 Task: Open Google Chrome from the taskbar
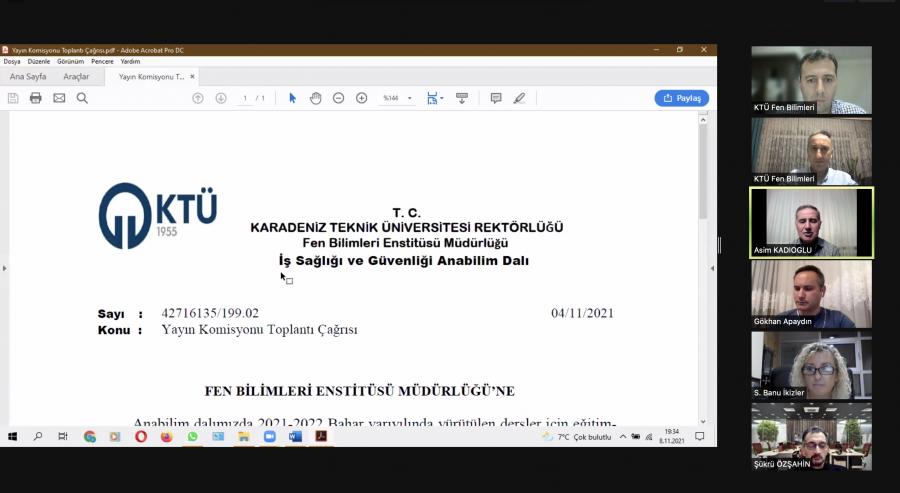(x=90, y=437)
